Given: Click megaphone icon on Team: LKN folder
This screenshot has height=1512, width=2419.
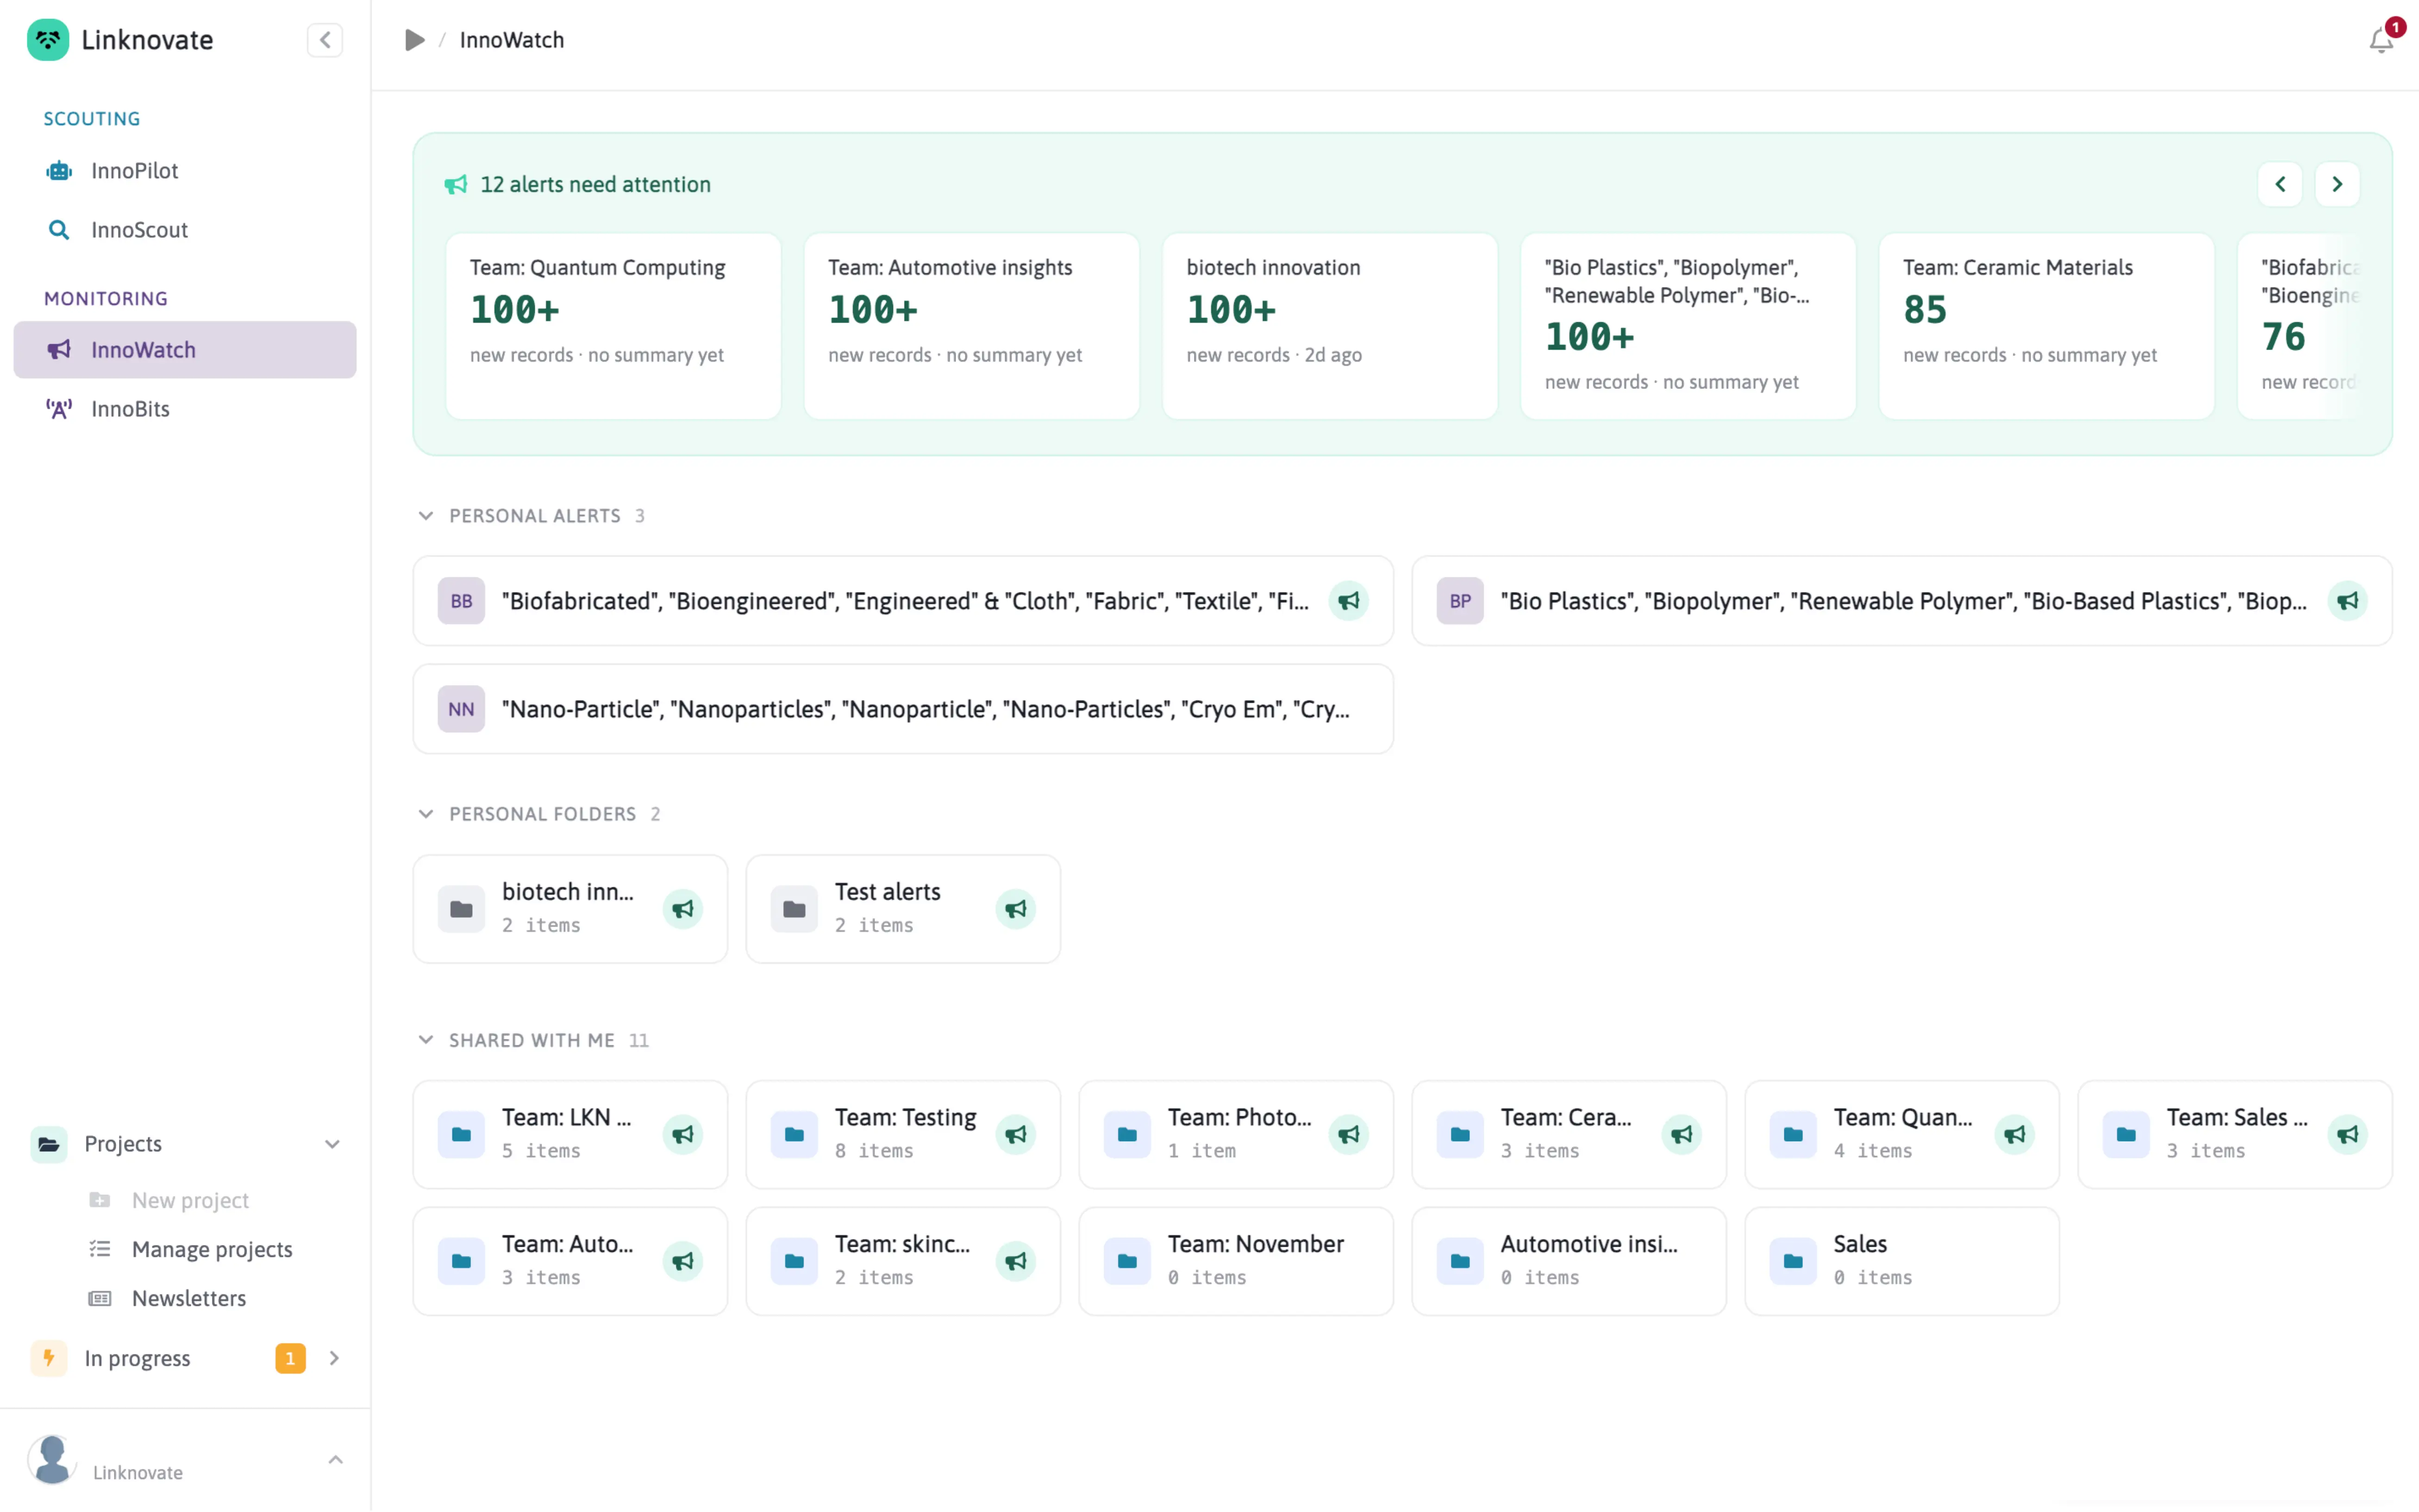Looking at the screenshot, I should point(683,1134).
